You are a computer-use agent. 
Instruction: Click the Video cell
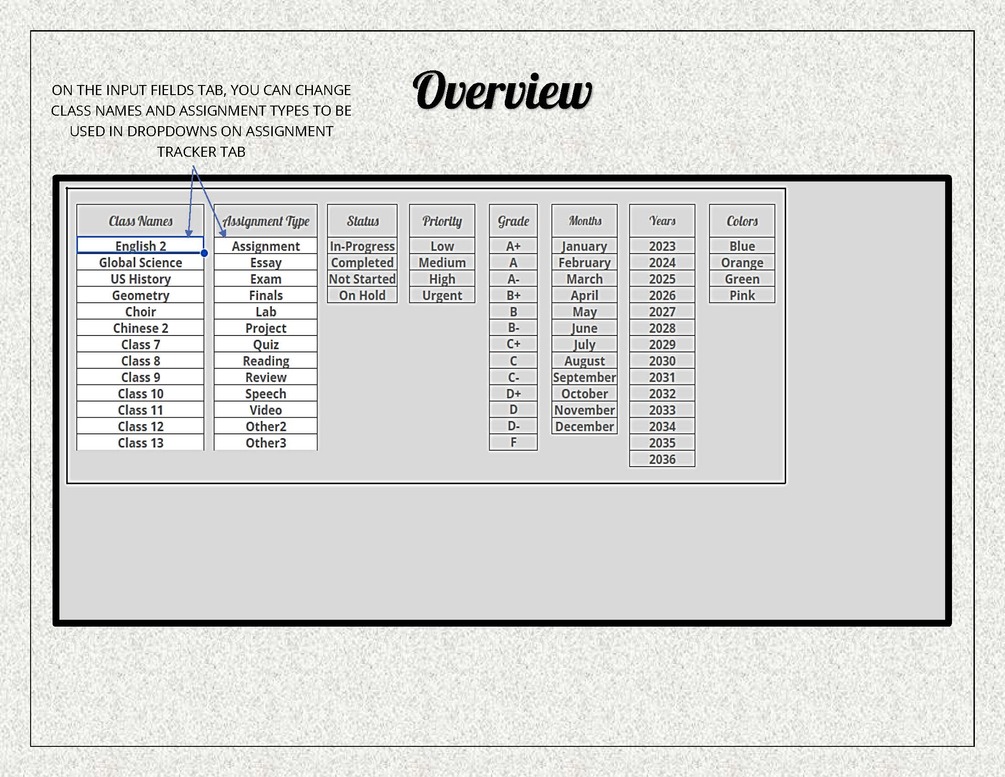click(265, 410)
